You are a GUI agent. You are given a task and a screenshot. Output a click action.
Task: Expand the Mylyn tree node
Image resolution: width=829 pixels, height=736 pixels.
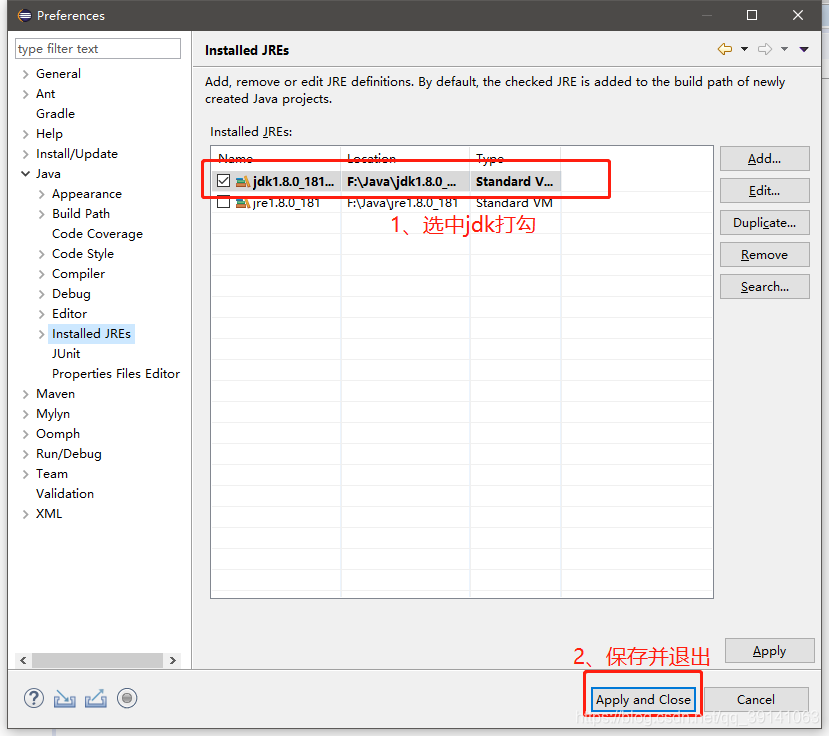coord(25,415)
